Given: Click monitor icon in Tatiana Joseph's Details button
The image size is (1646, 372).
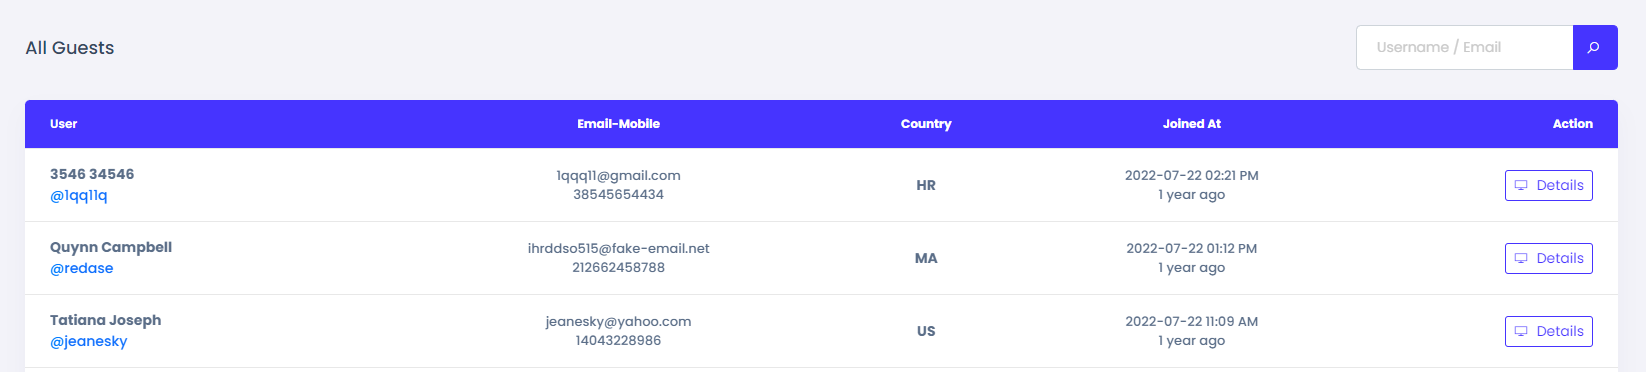Looking at the screenshot, I should 1521,331.
